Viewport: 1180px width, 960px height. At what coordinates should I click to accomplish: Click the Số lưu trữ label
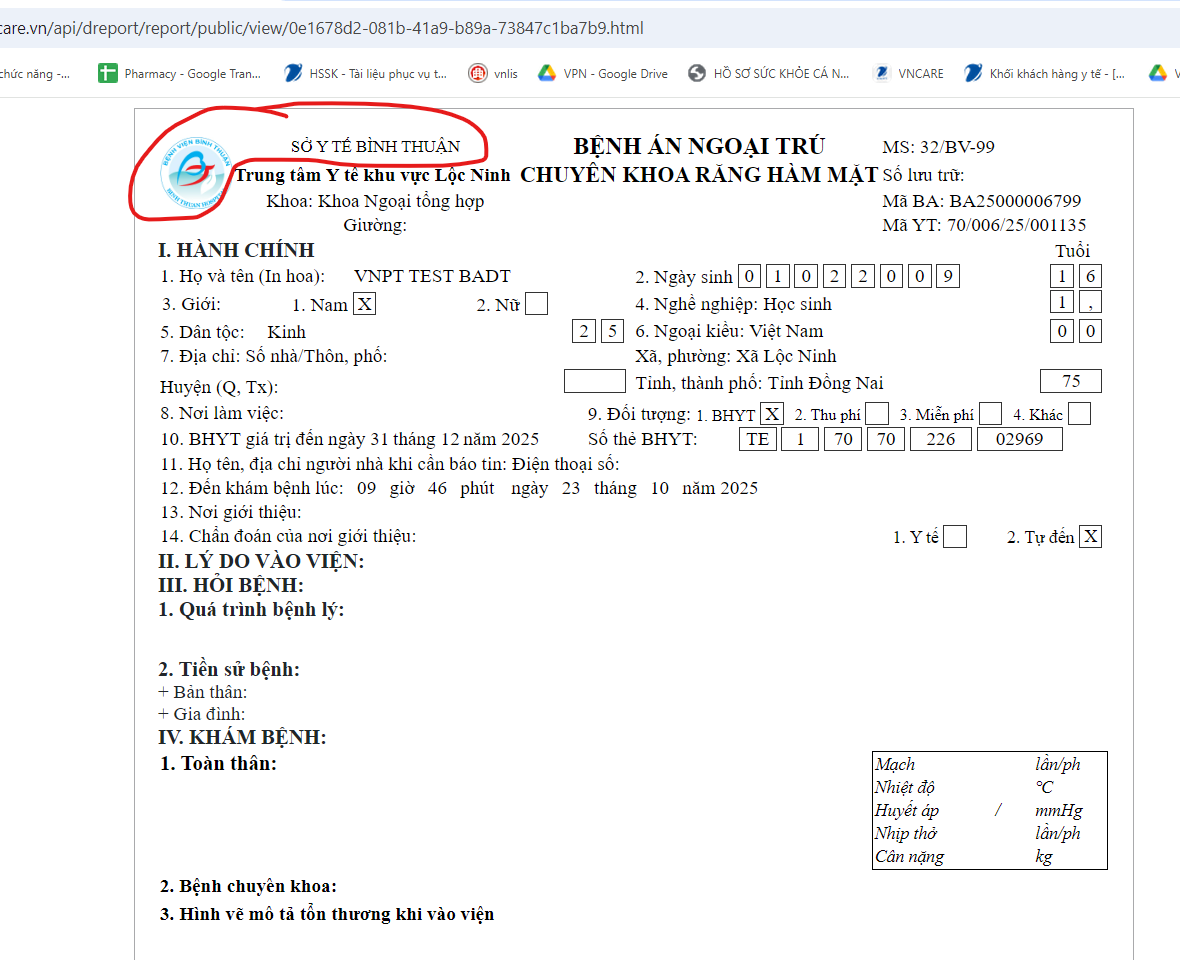(x=923, y=175)
